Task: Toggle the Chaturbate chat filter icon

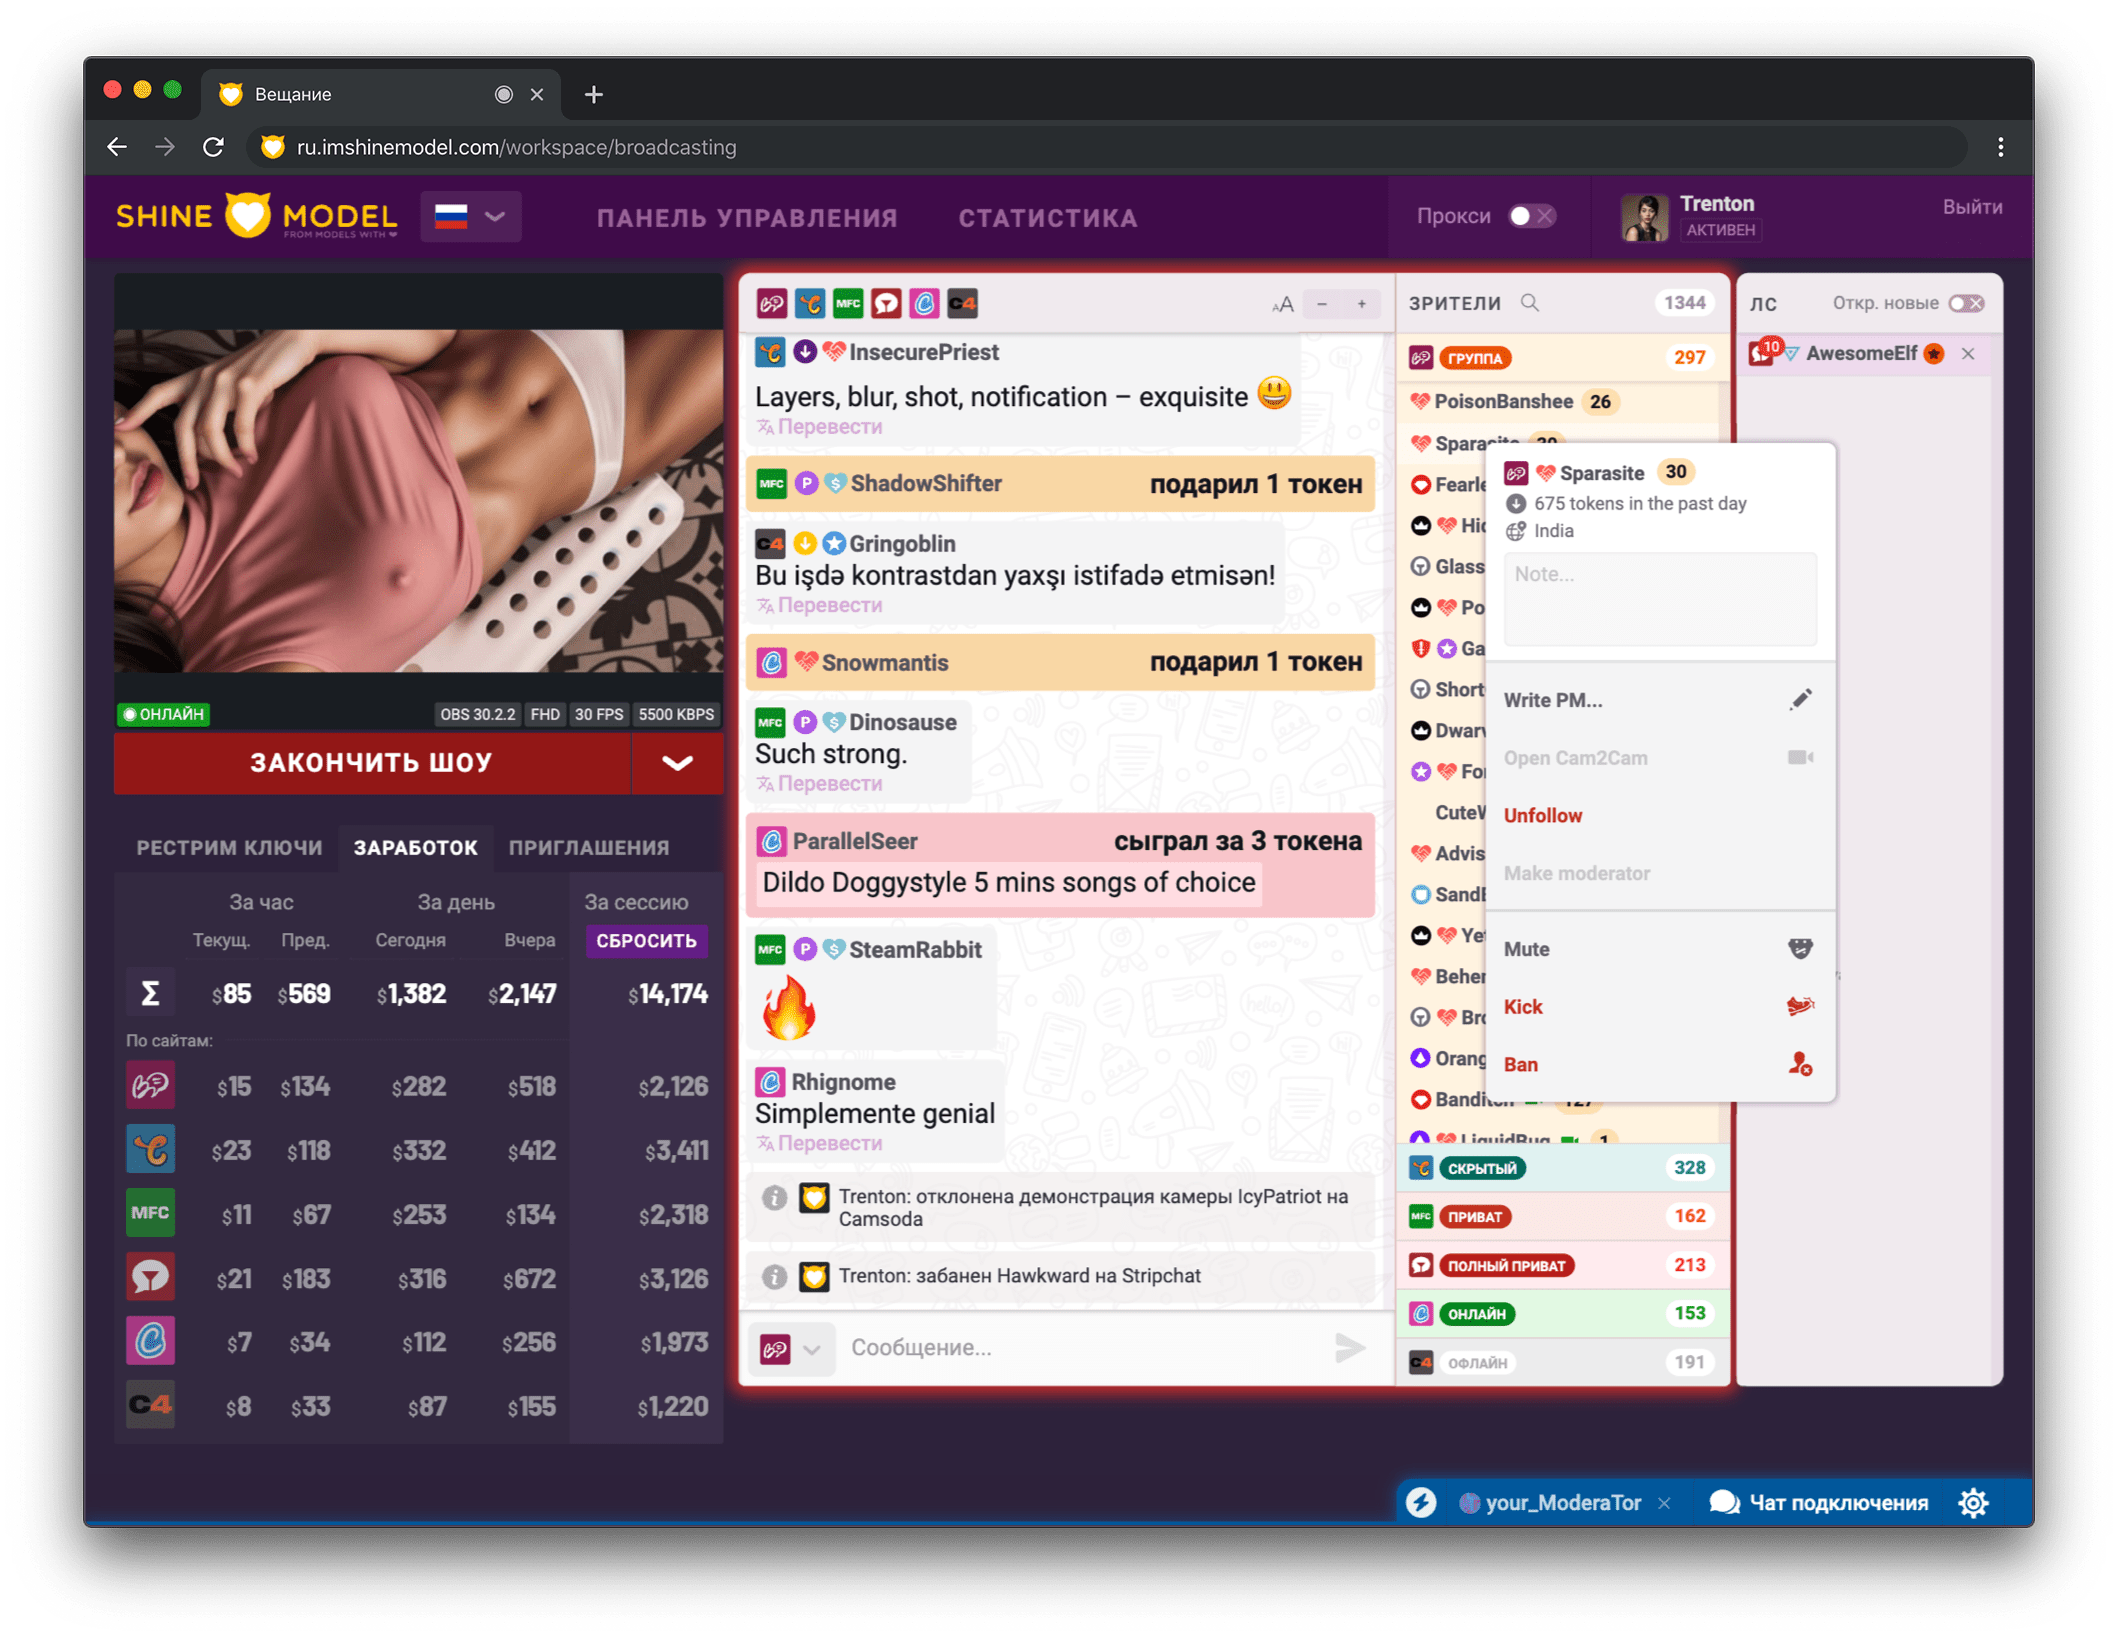Action: pyautogui.click(x=810, y=303)
